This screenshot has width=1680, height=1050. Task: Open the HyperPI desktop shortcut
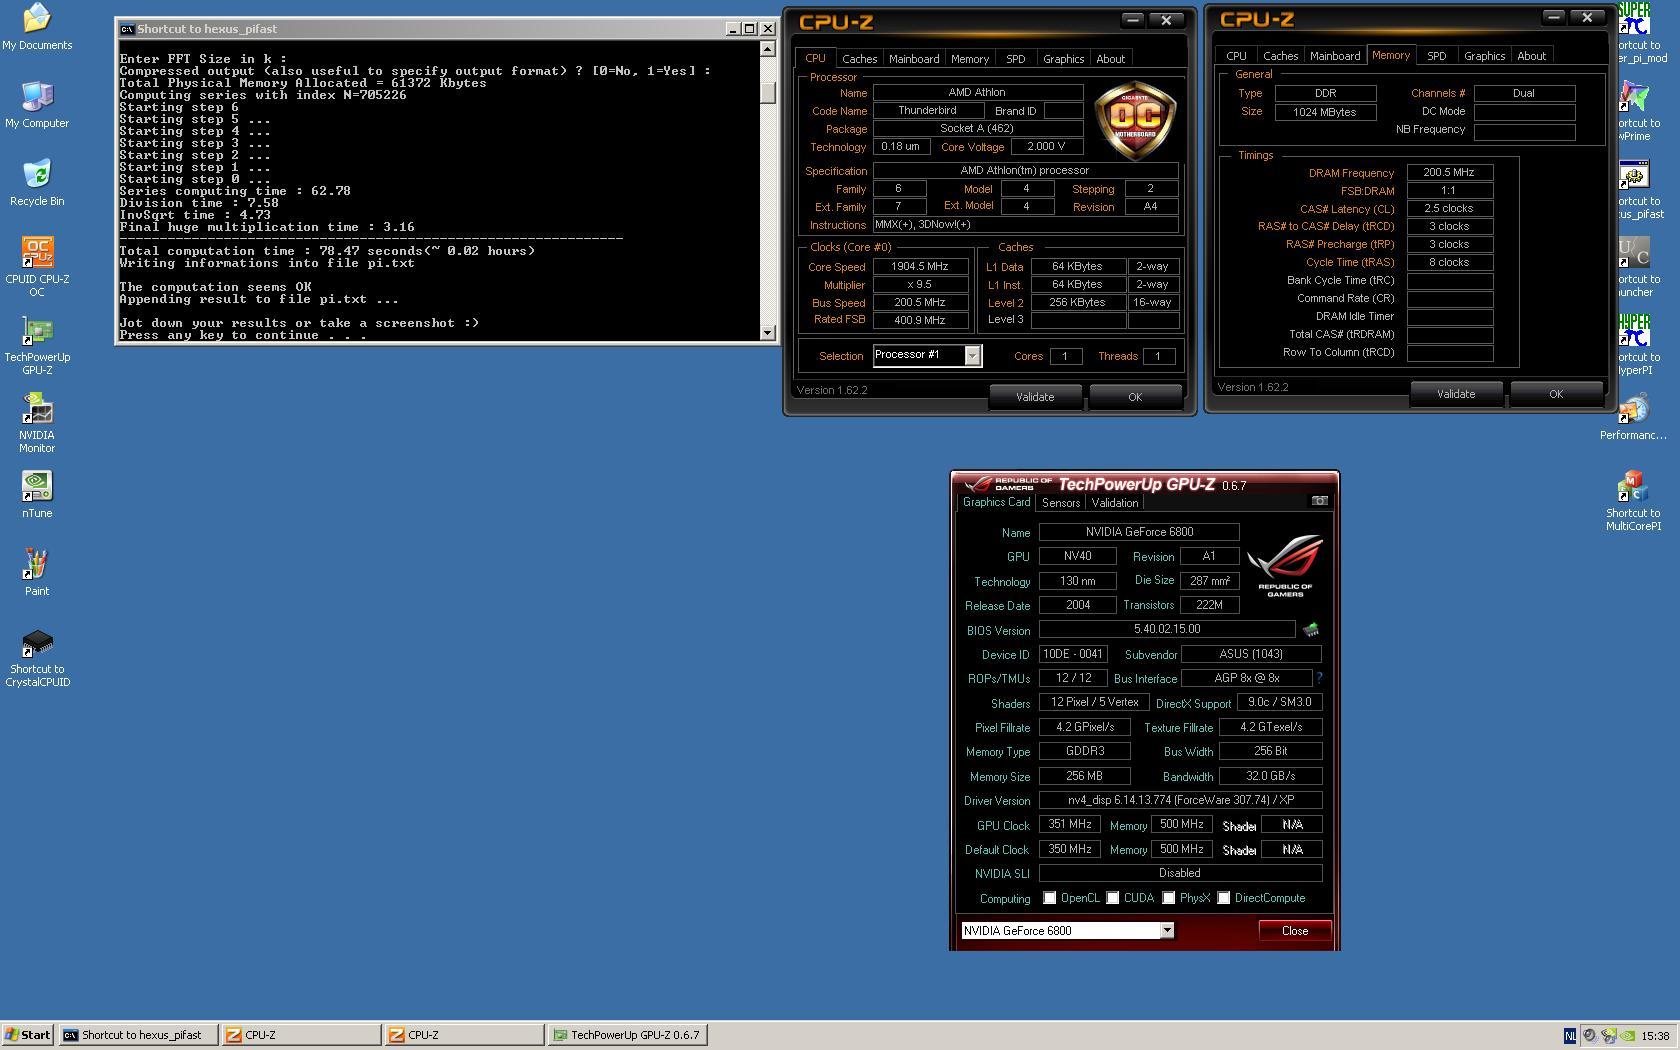click(1634, 345)
